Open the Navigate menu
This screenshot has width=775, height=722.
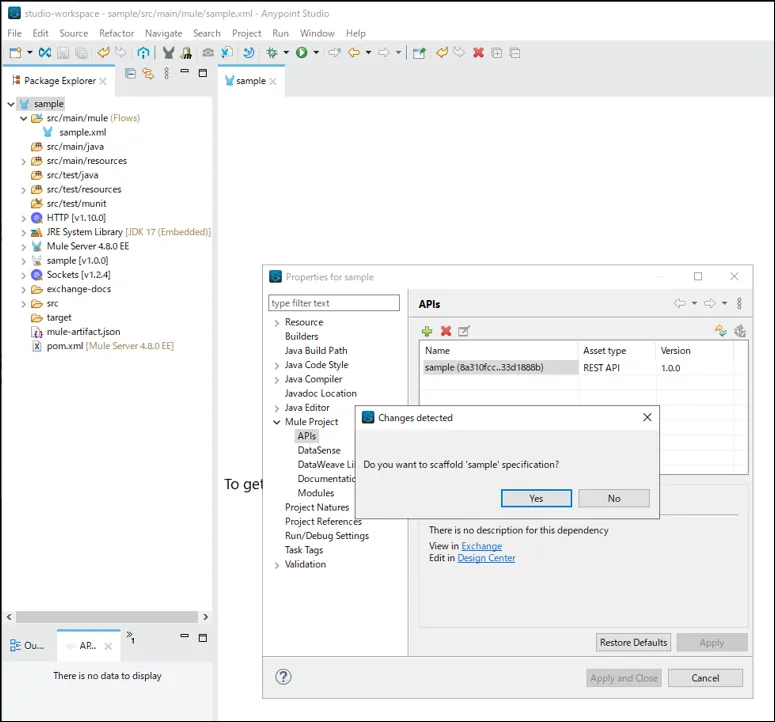tap(164, 33)
